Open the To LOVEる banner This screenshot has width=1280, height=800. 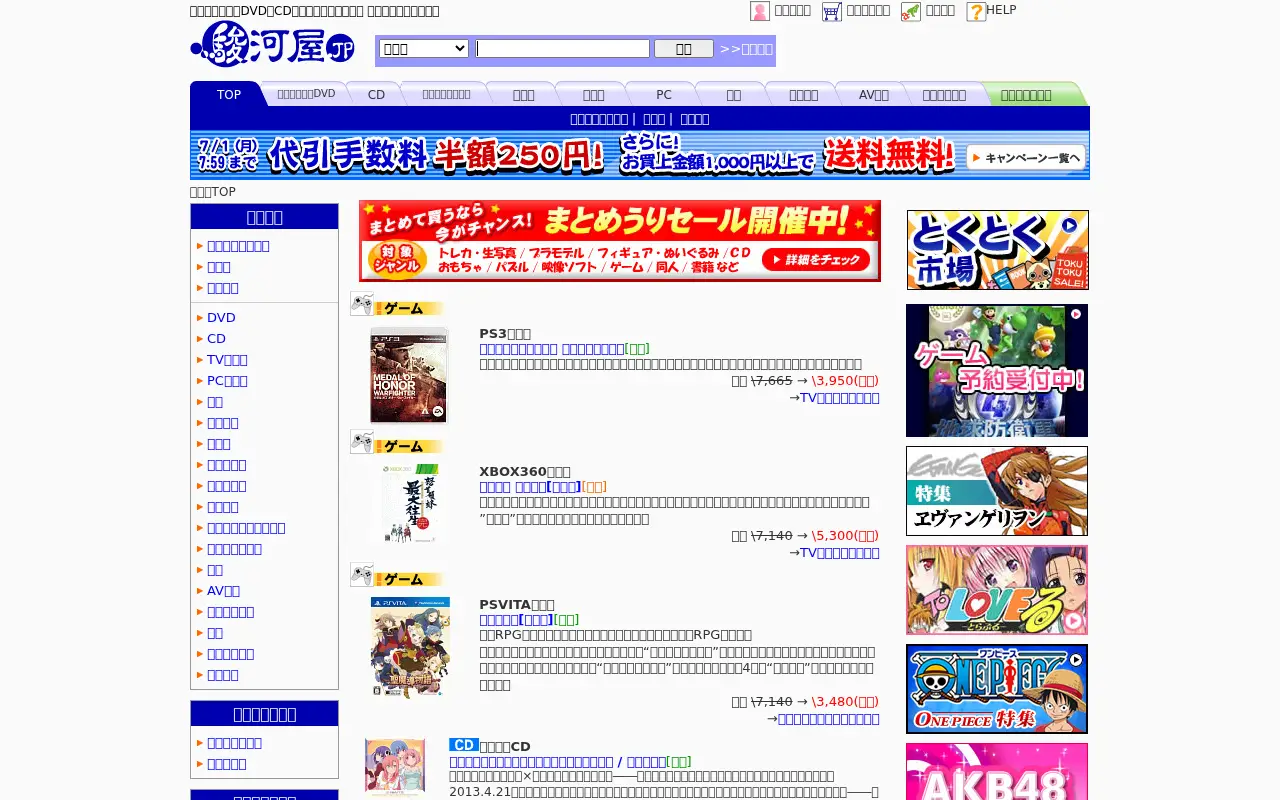[997, 590]
